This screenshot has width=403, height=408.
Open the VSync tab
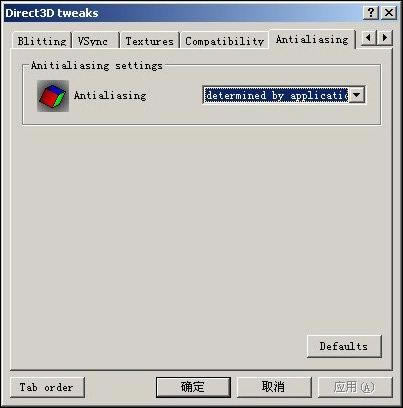click(x=96, y=41)
